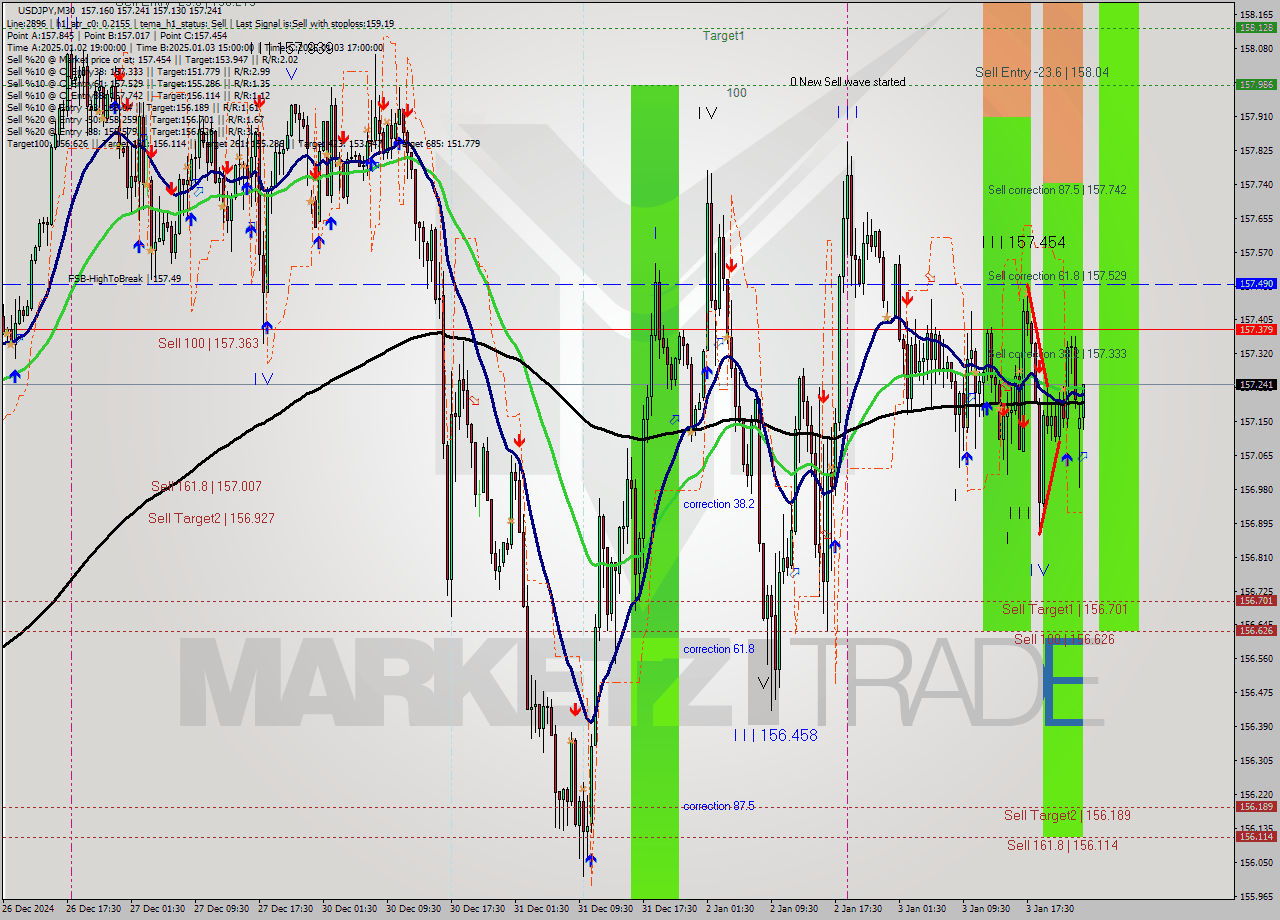This screenshot has width=1280, height=920.
Task: Select 'Sell correction 38.2 | 157.333' label
Action: (1057, 354)
